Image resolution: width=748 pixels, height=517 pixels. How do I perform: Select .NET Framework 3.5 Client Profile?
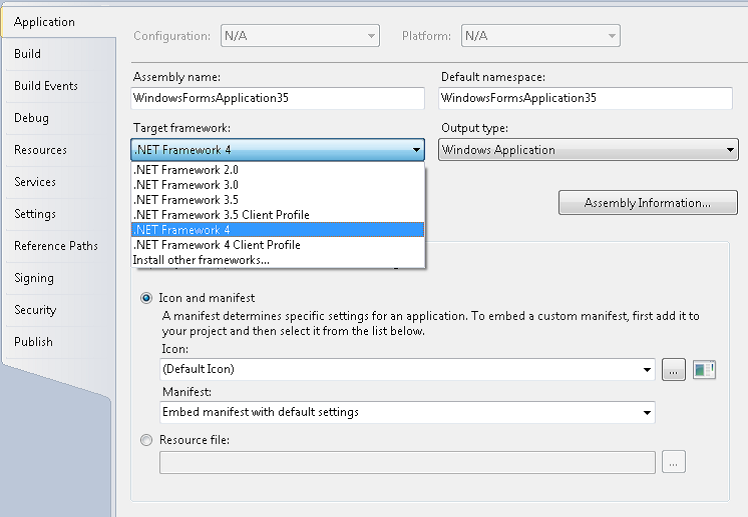click(278, 215)
